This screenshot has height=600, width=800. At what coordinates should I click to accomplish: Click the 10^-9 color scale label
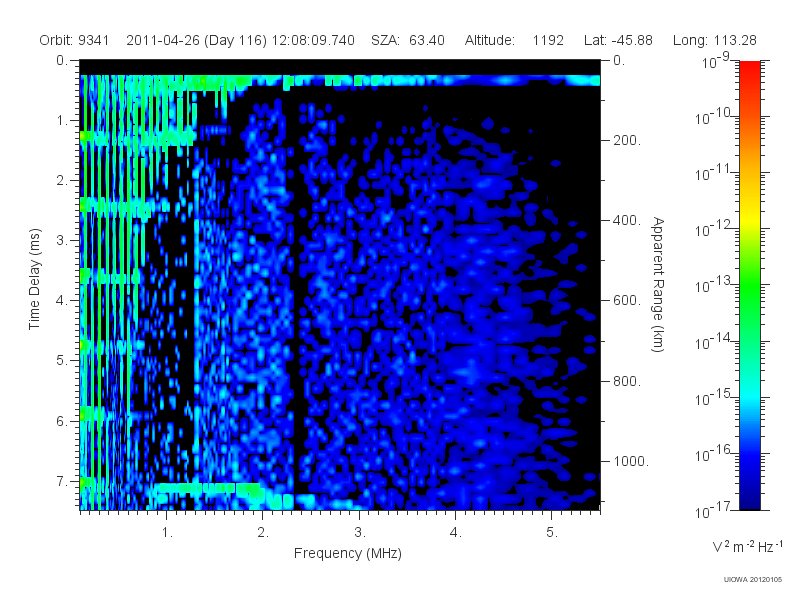716,61
